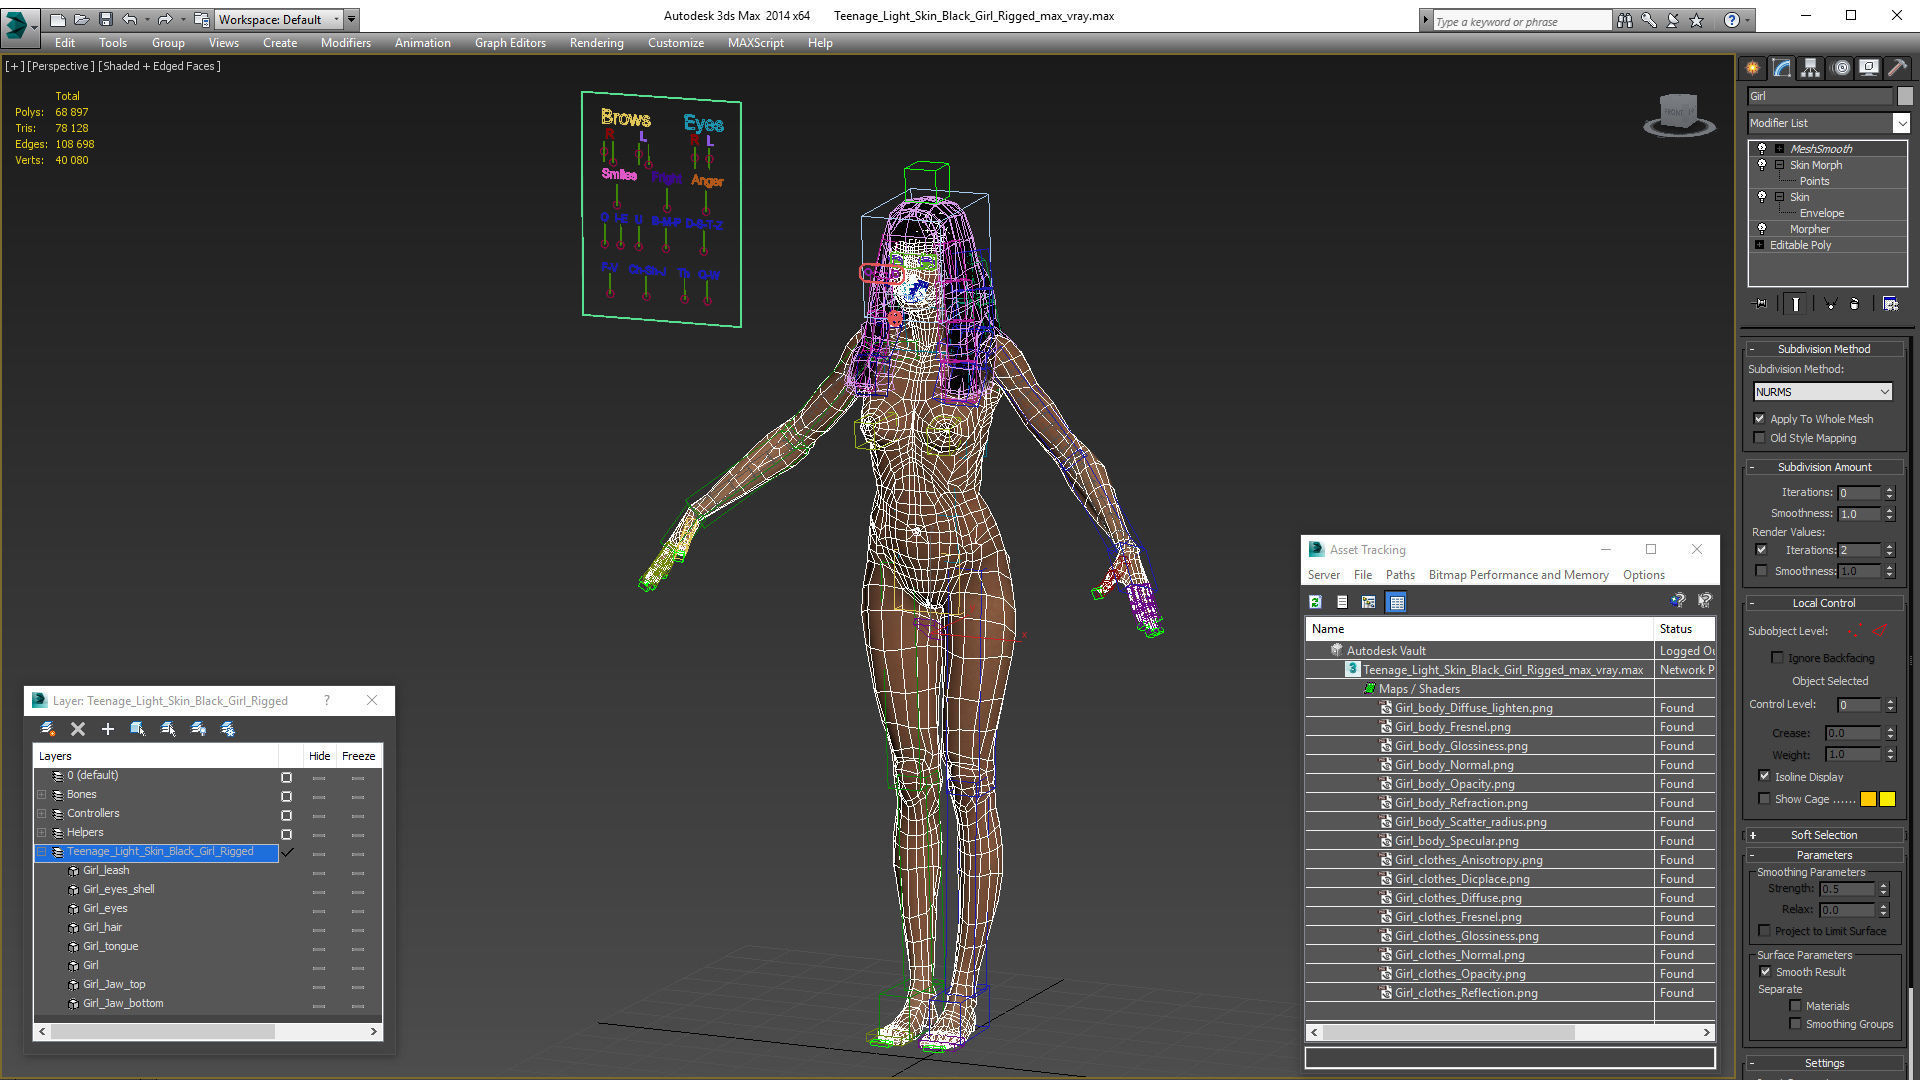
Task: Toggle Render Values Iterations checkbox
Action: (x=1761, y=550)
